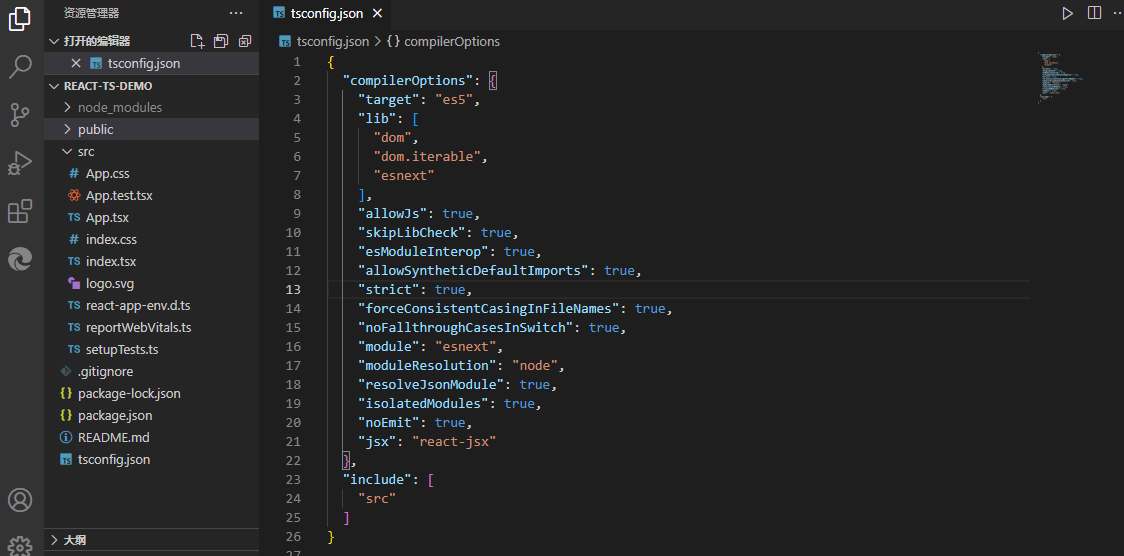Open react-app-env.d.ts in the file tree
This screenshot has height=556, width=1124.
(x=138, y=305)
